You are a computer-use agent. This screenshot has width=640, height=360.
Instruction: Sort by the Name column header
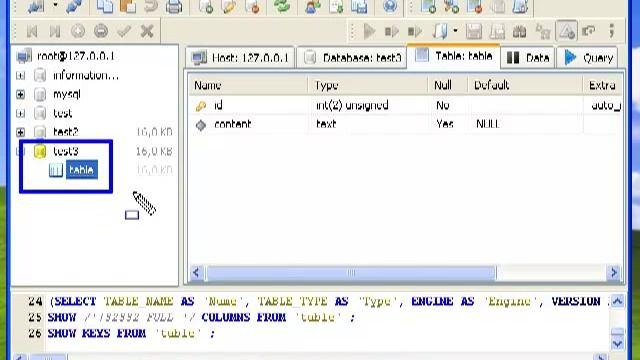click(248, 85)
